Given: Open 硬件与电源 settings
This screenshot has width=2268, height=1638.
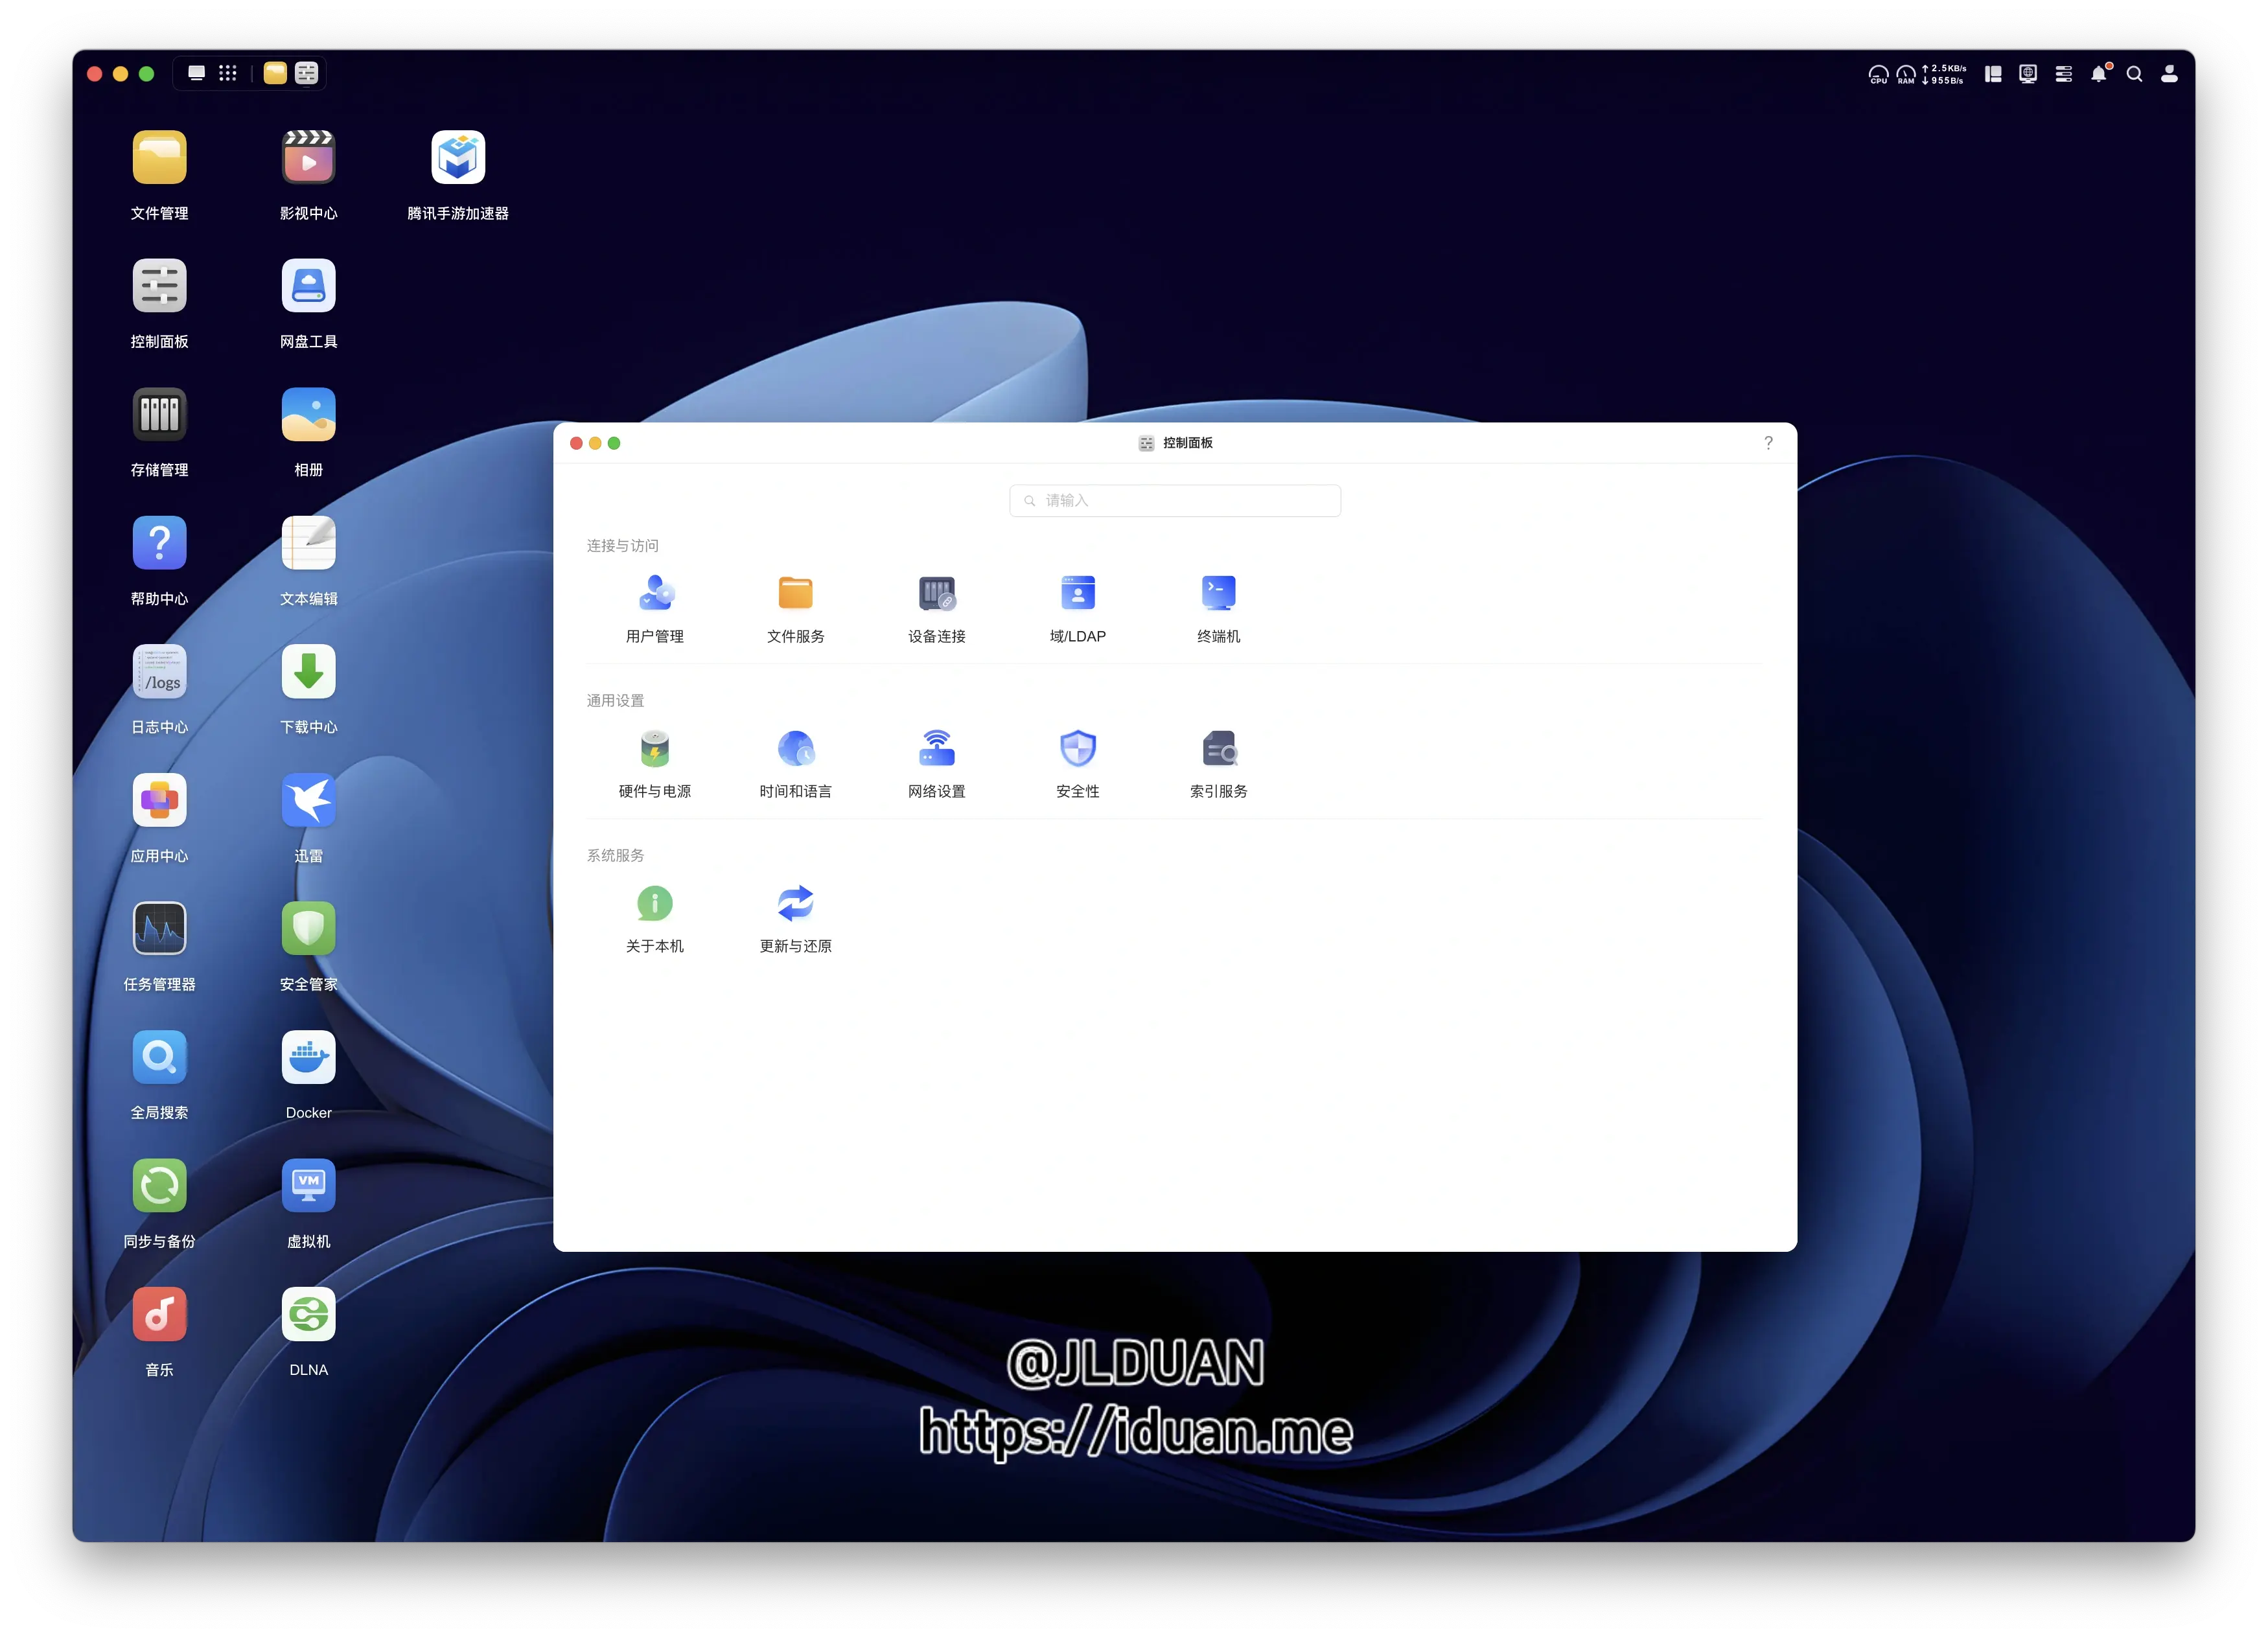Looking at the screenshot, I should (x=655, y=749).
